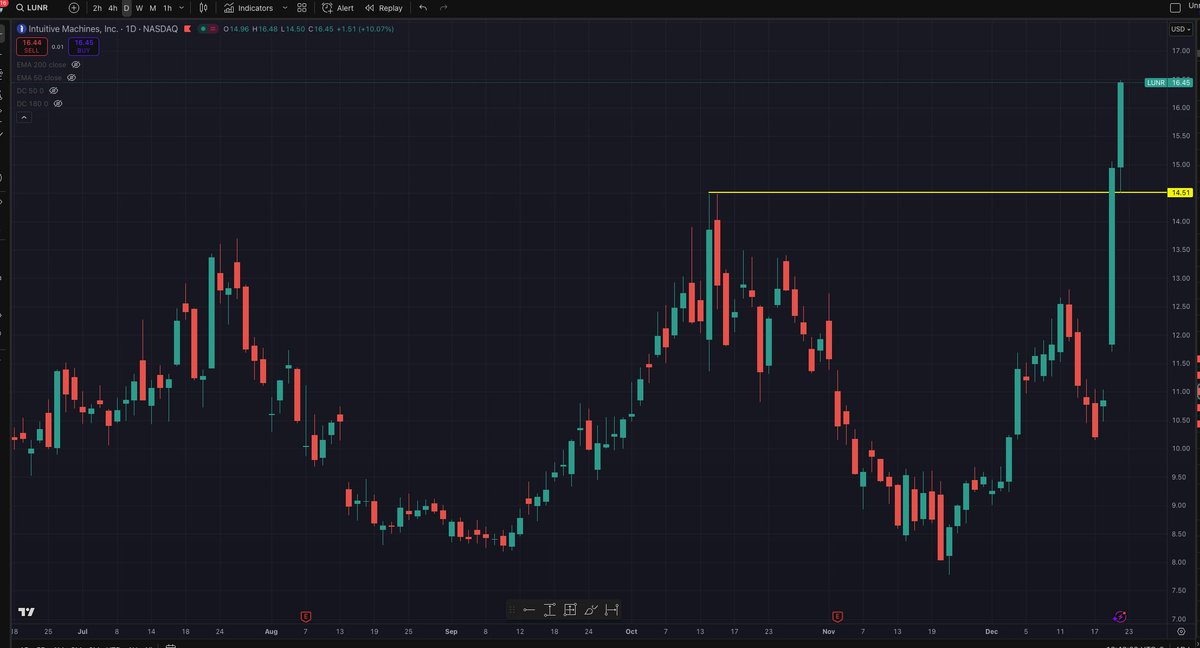
Task: Collapse the indicator legend with chevron
Action: click(24, 117)
